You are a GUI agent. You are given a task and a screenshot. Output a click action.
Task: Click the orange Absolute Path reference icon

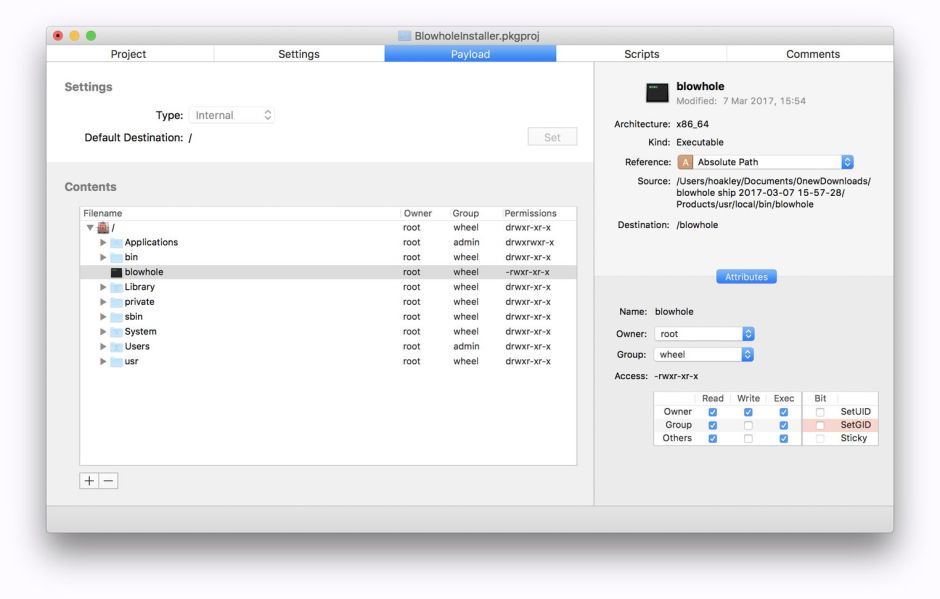686,160
